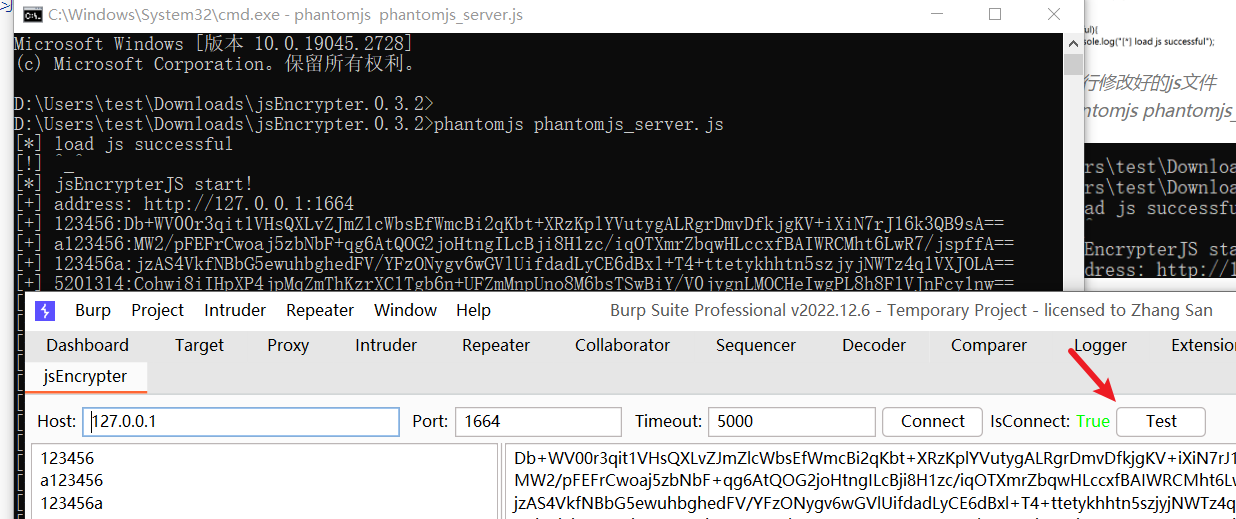This screenshot has width=1236, height=519.
Task: Switch to the Sequencer tab
Action: 756,345
